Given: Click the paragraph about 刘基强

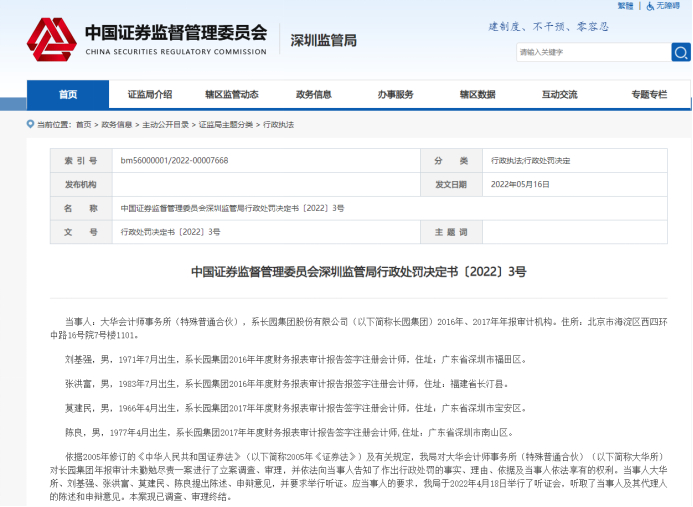Looking at the screenshot, I should [x=297, y=359].
